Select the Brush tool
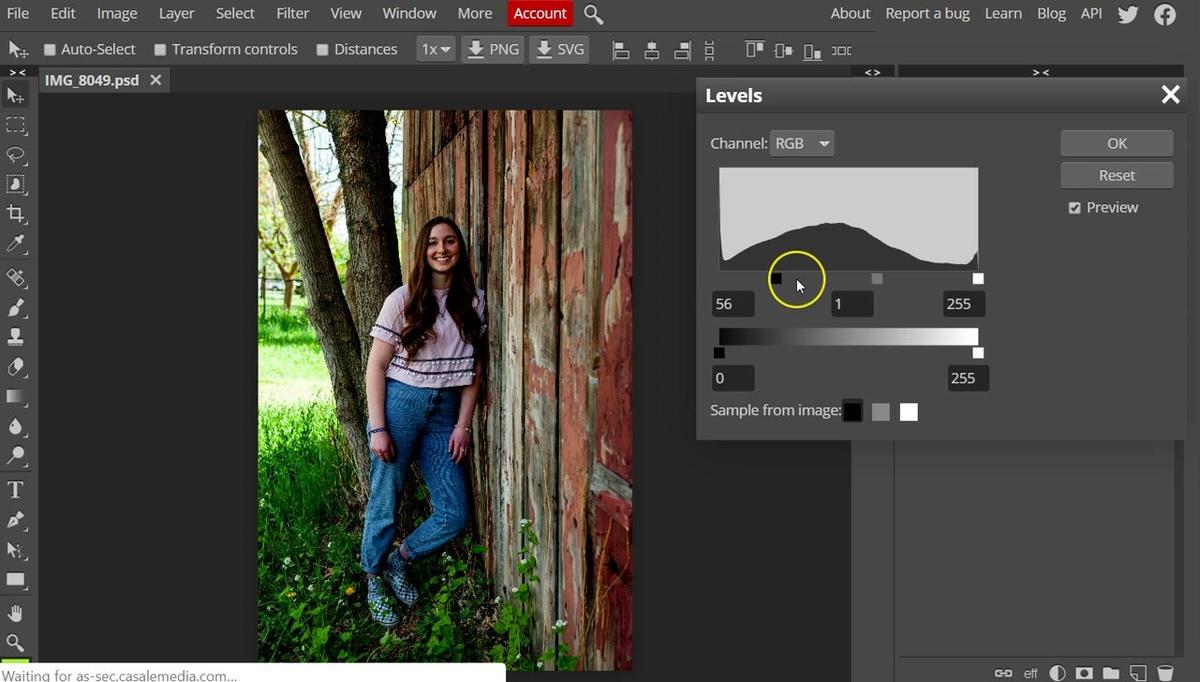The height and width of the screenshot is (682, 1200). (x=16, y=307)
